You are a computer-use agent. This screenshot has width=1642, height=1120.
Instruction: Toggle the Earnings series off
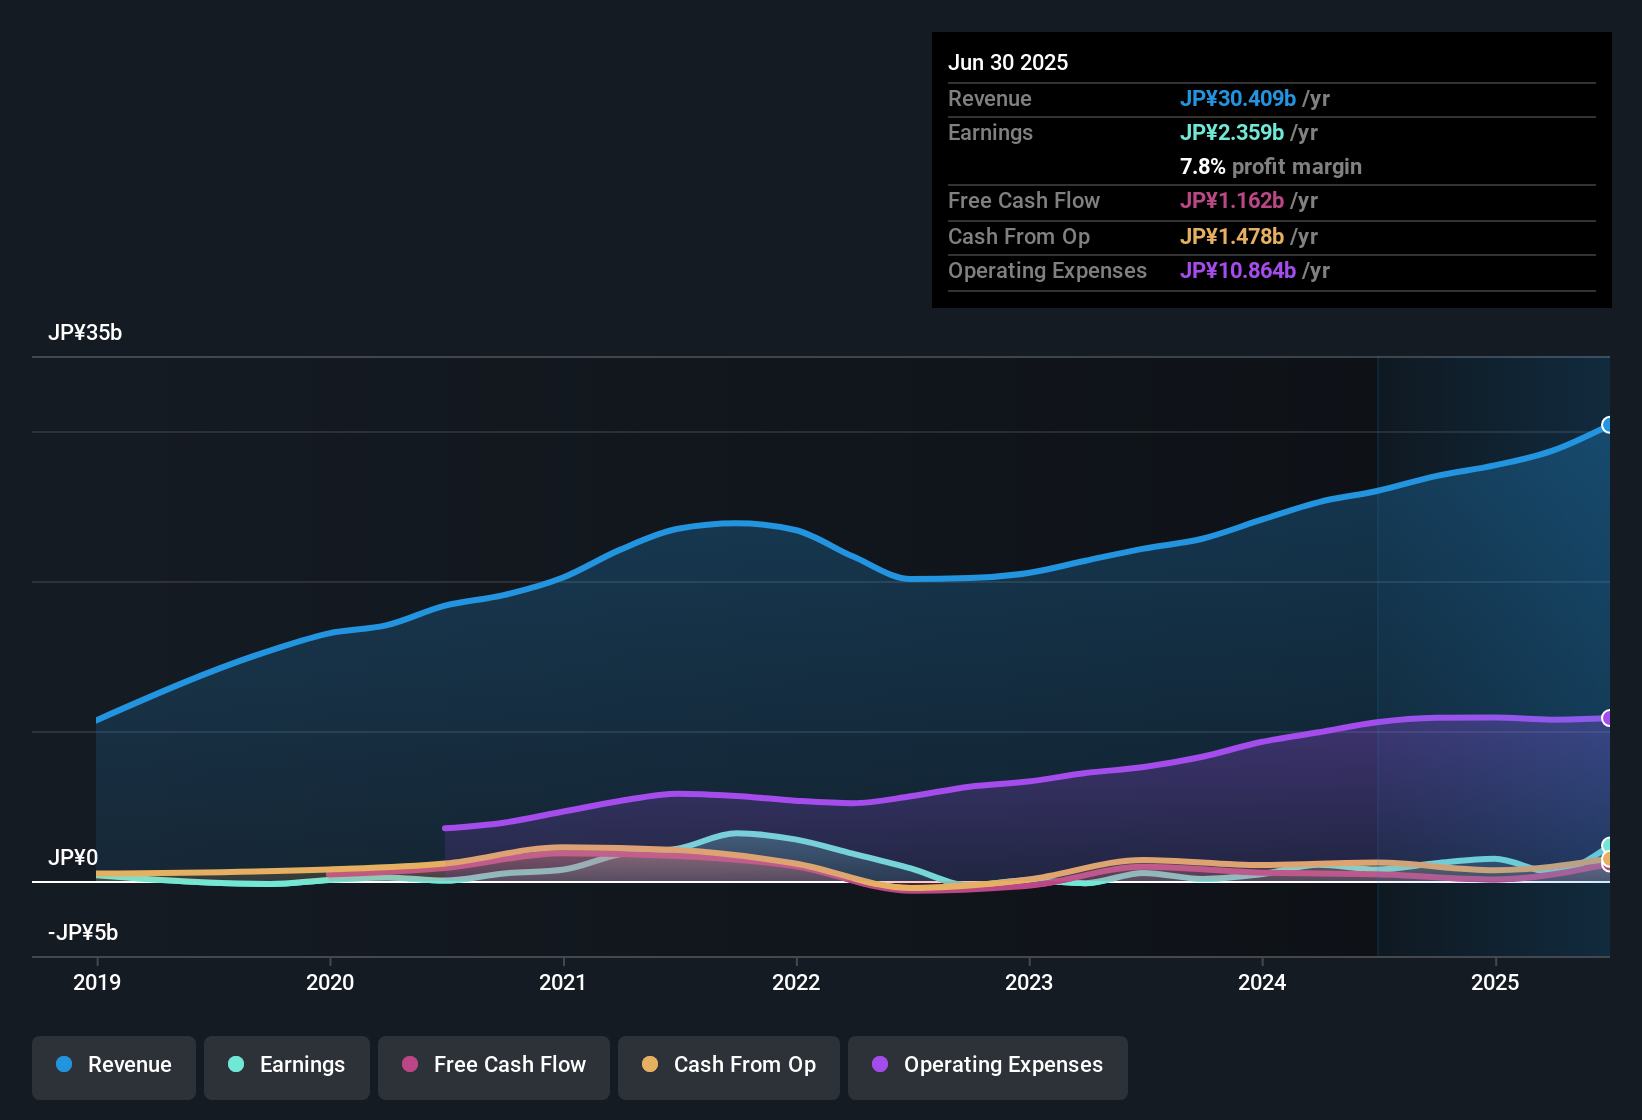tap(286, 1066)
